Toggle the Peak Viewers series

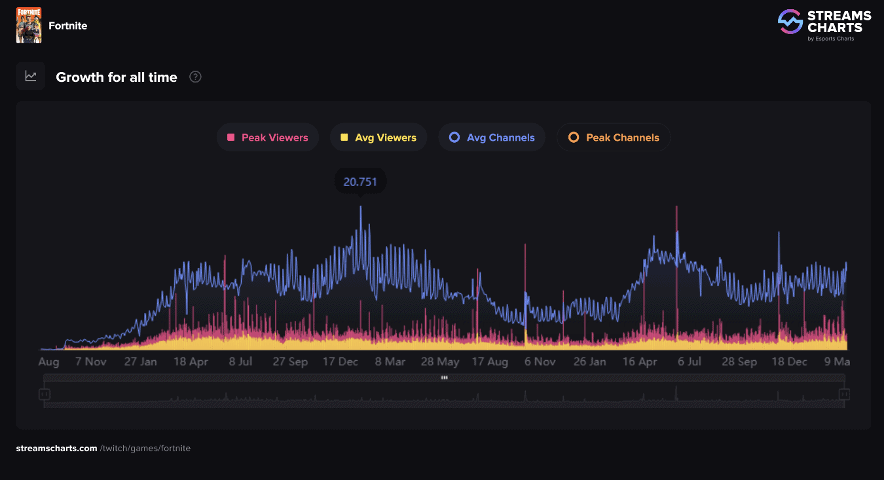click(268, 138)
